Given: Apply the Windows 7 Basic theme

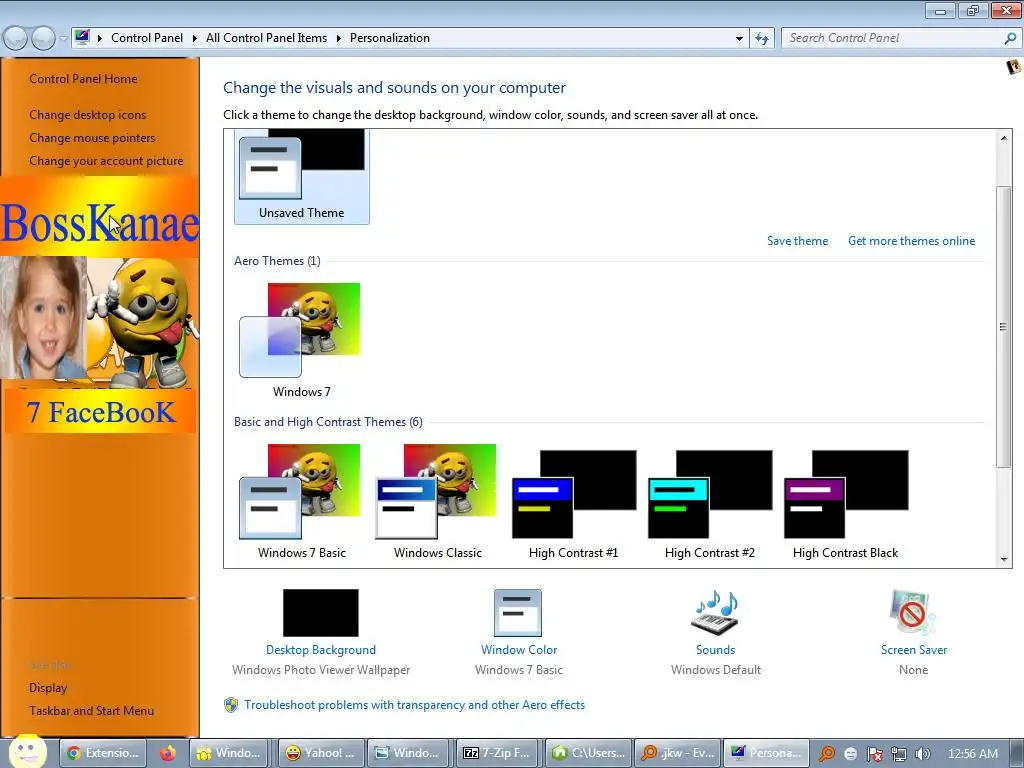Looking at the screenshot, I should pyautogui.click(x=301, y=502).
